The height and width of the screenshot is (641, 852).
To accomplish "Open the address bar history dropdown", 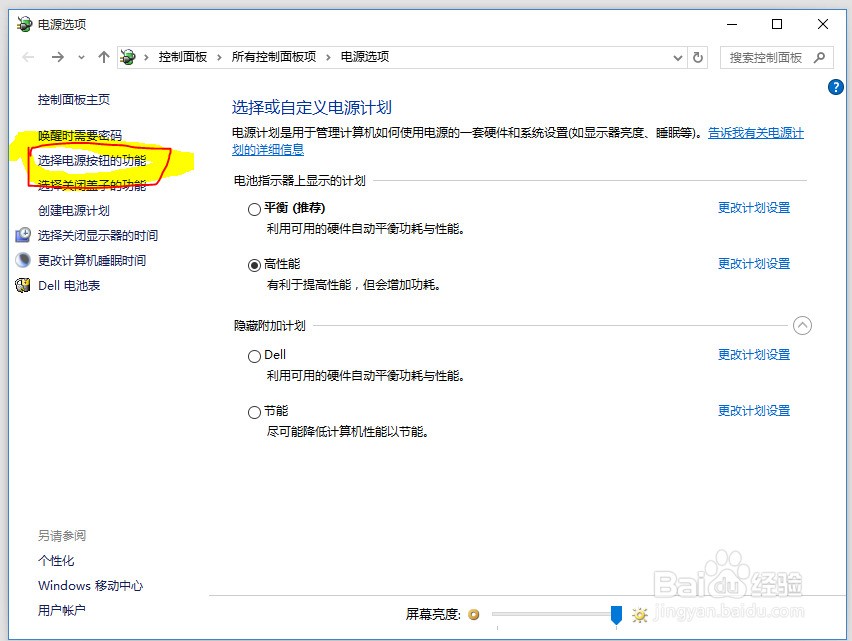I will [678, 57].
